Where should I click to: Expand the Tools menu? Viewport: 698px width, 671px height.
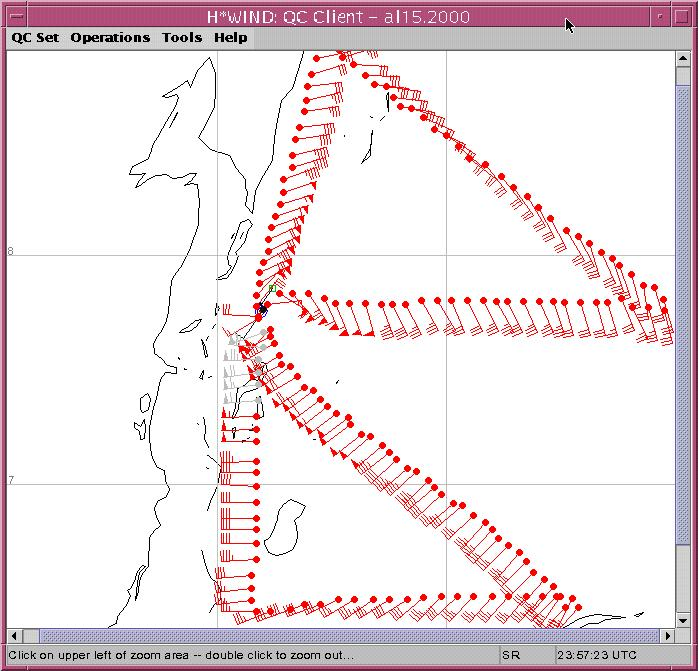182,38
